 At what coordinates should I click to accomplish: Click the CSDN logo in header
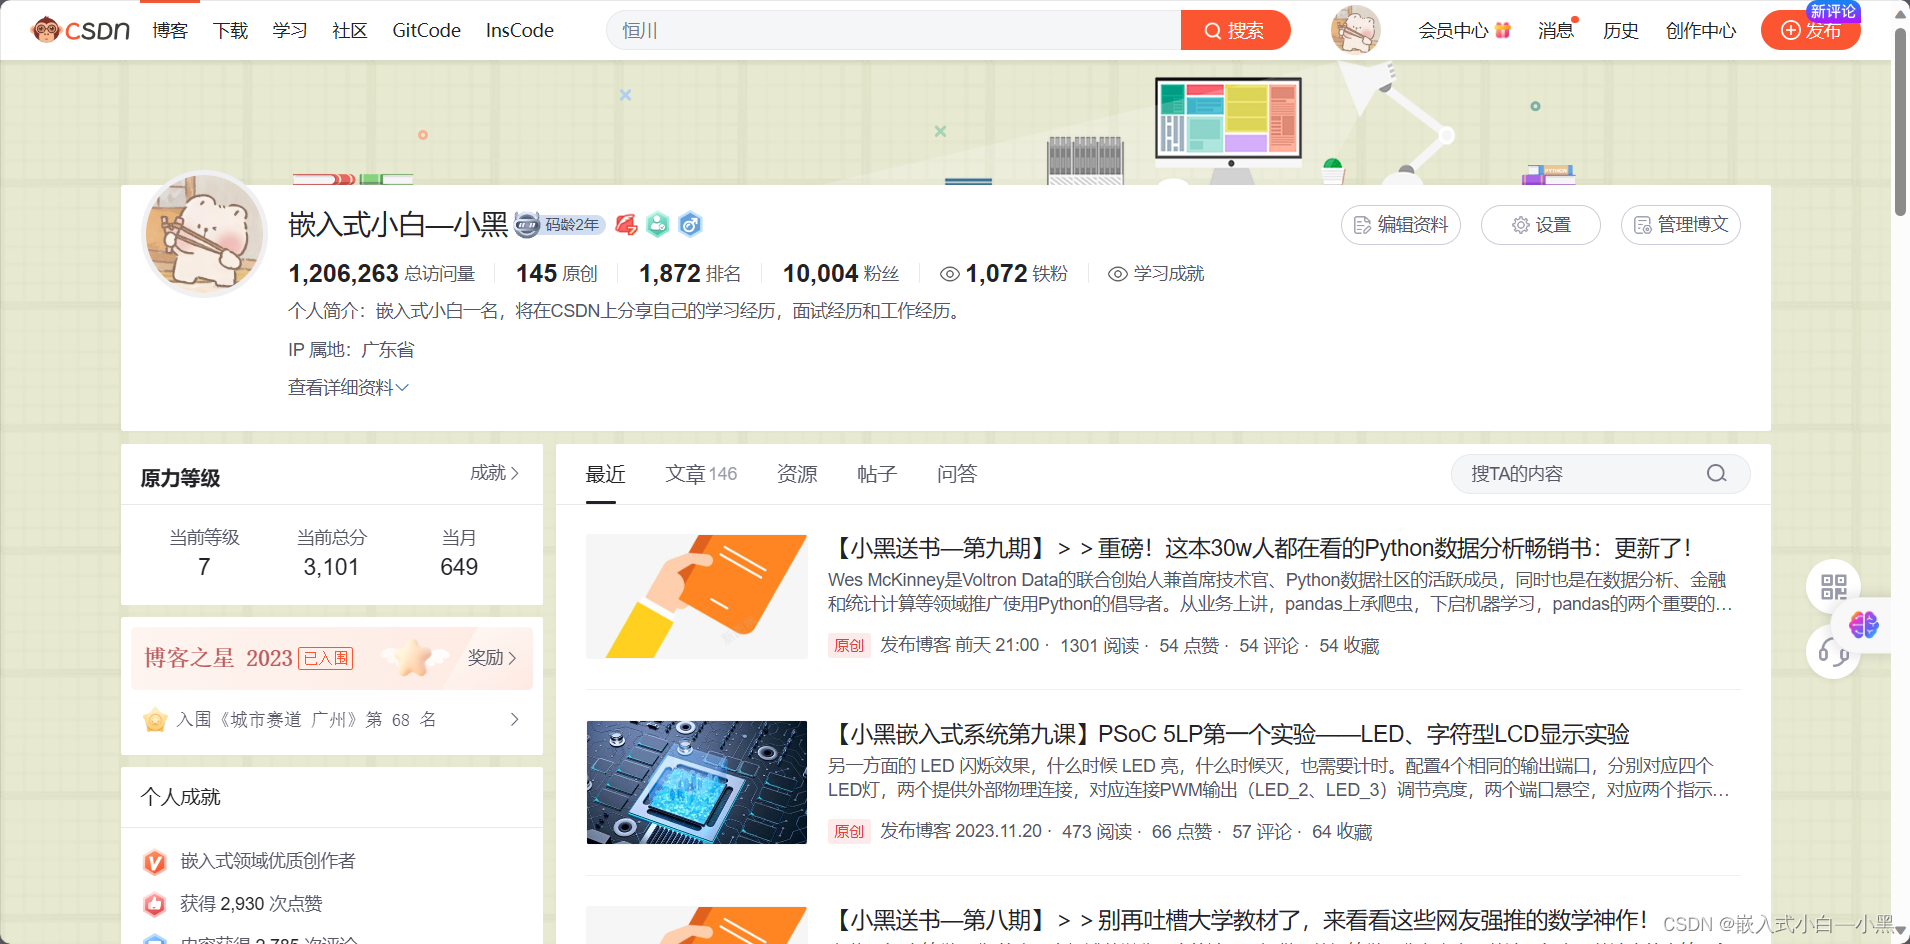81,30
